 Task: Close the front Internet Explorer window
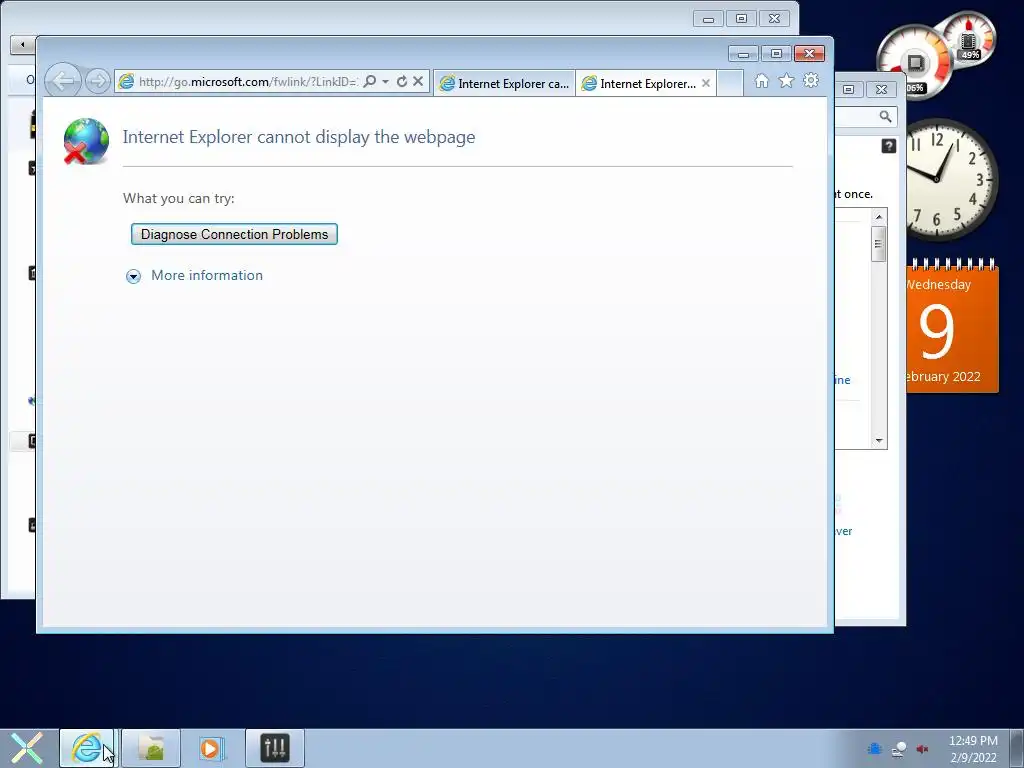tap(809, 54)
